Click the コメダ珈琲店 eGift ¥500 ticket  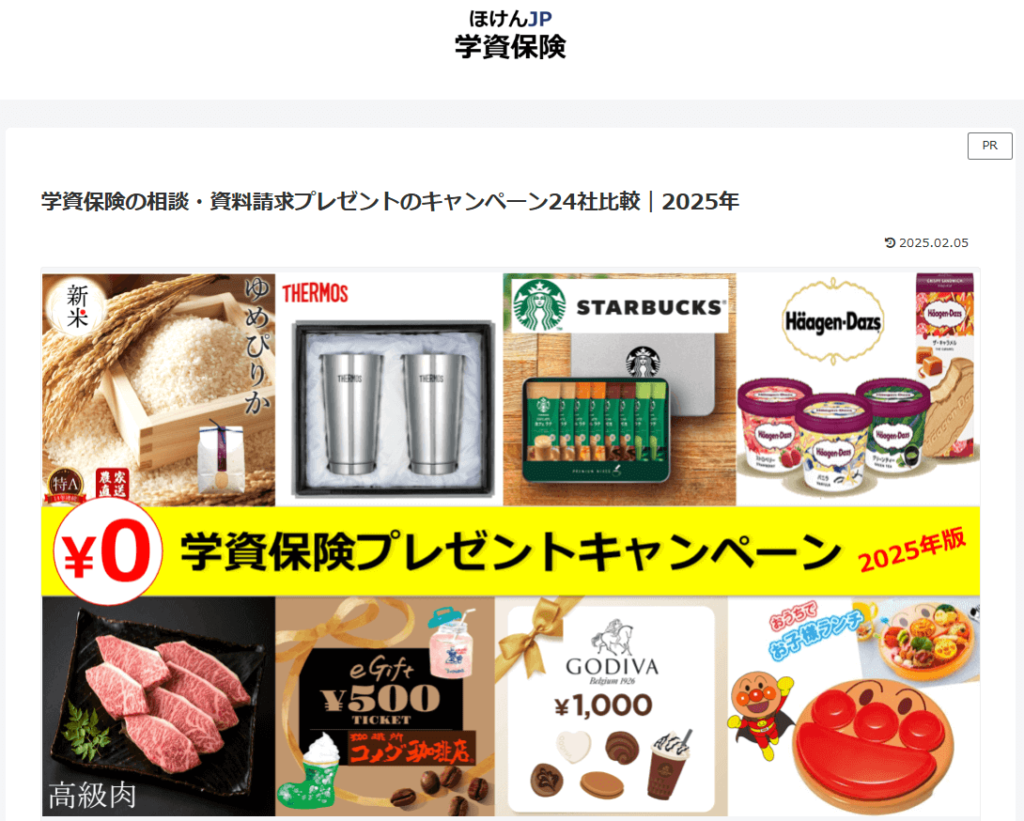point(385,706)
